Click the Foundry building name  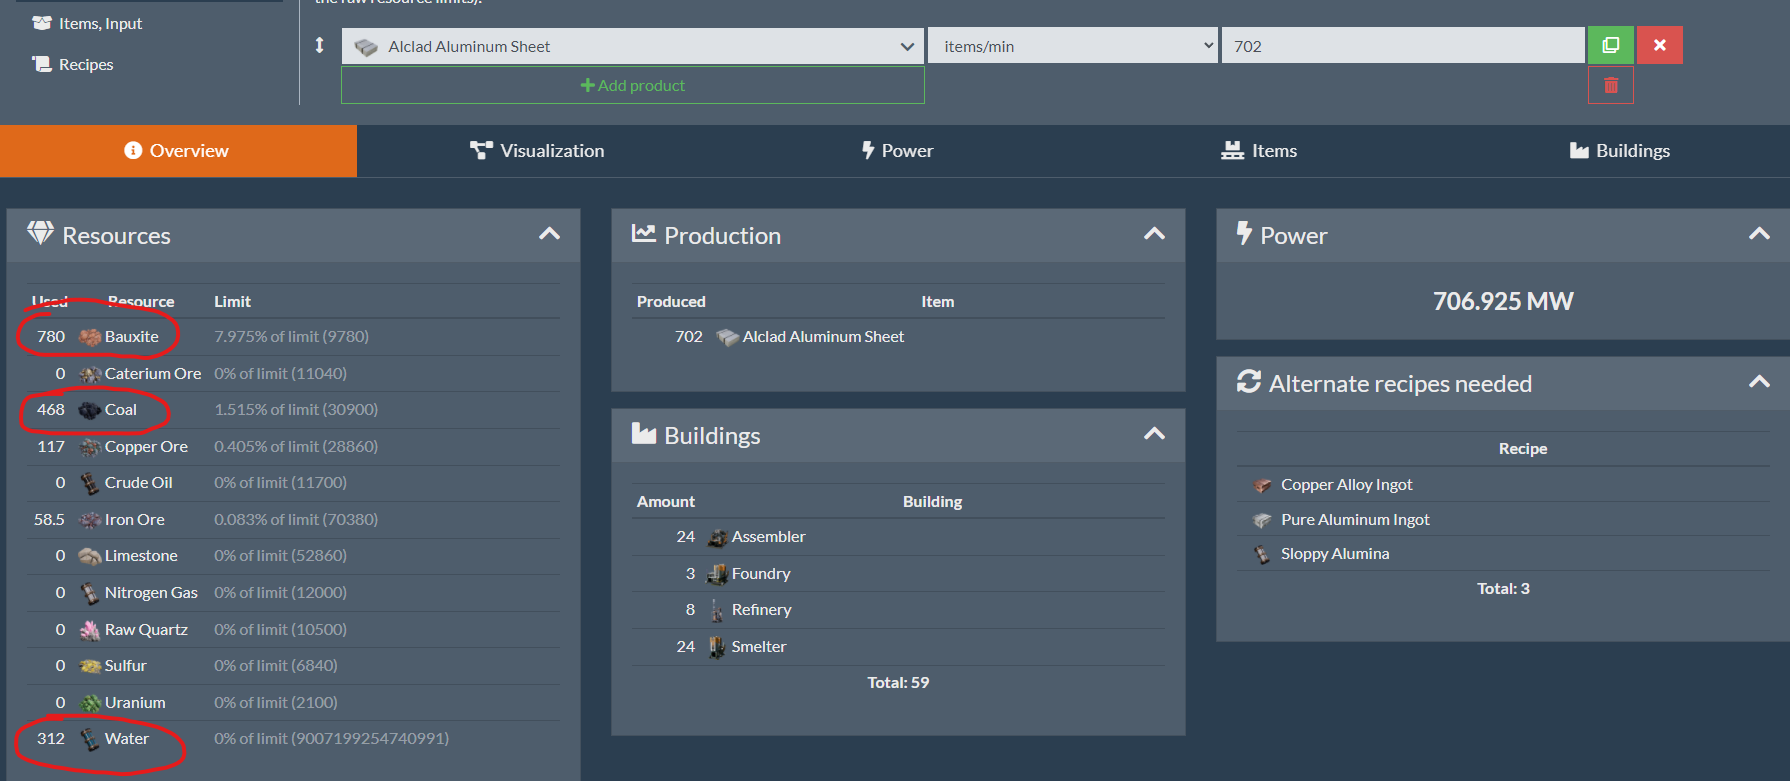761,574
